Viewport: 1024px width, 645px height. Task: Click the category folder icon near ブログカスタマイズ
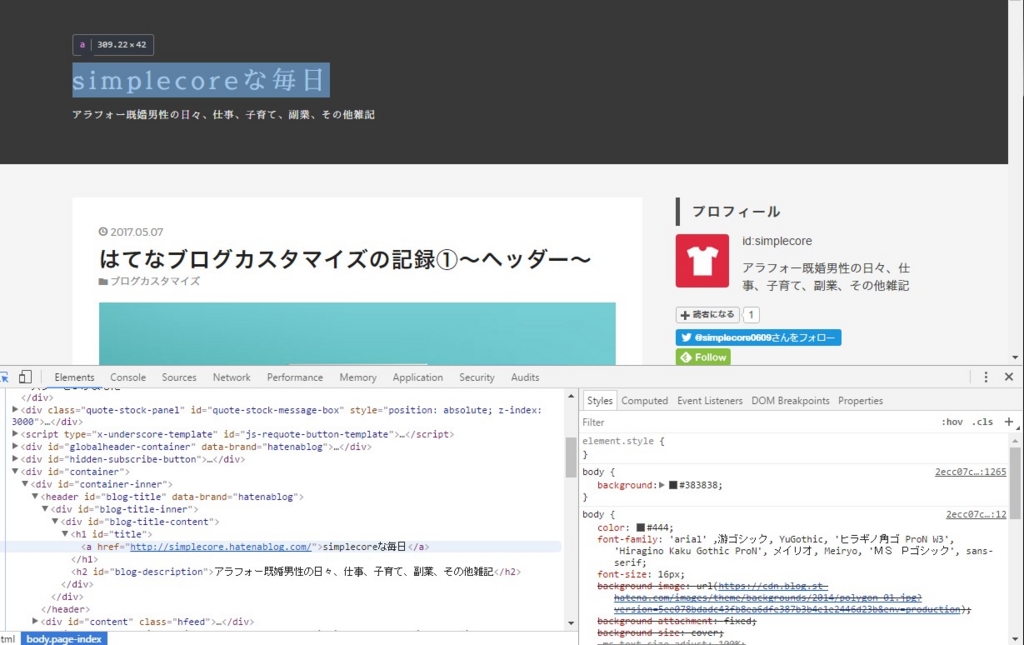point(103,281)
